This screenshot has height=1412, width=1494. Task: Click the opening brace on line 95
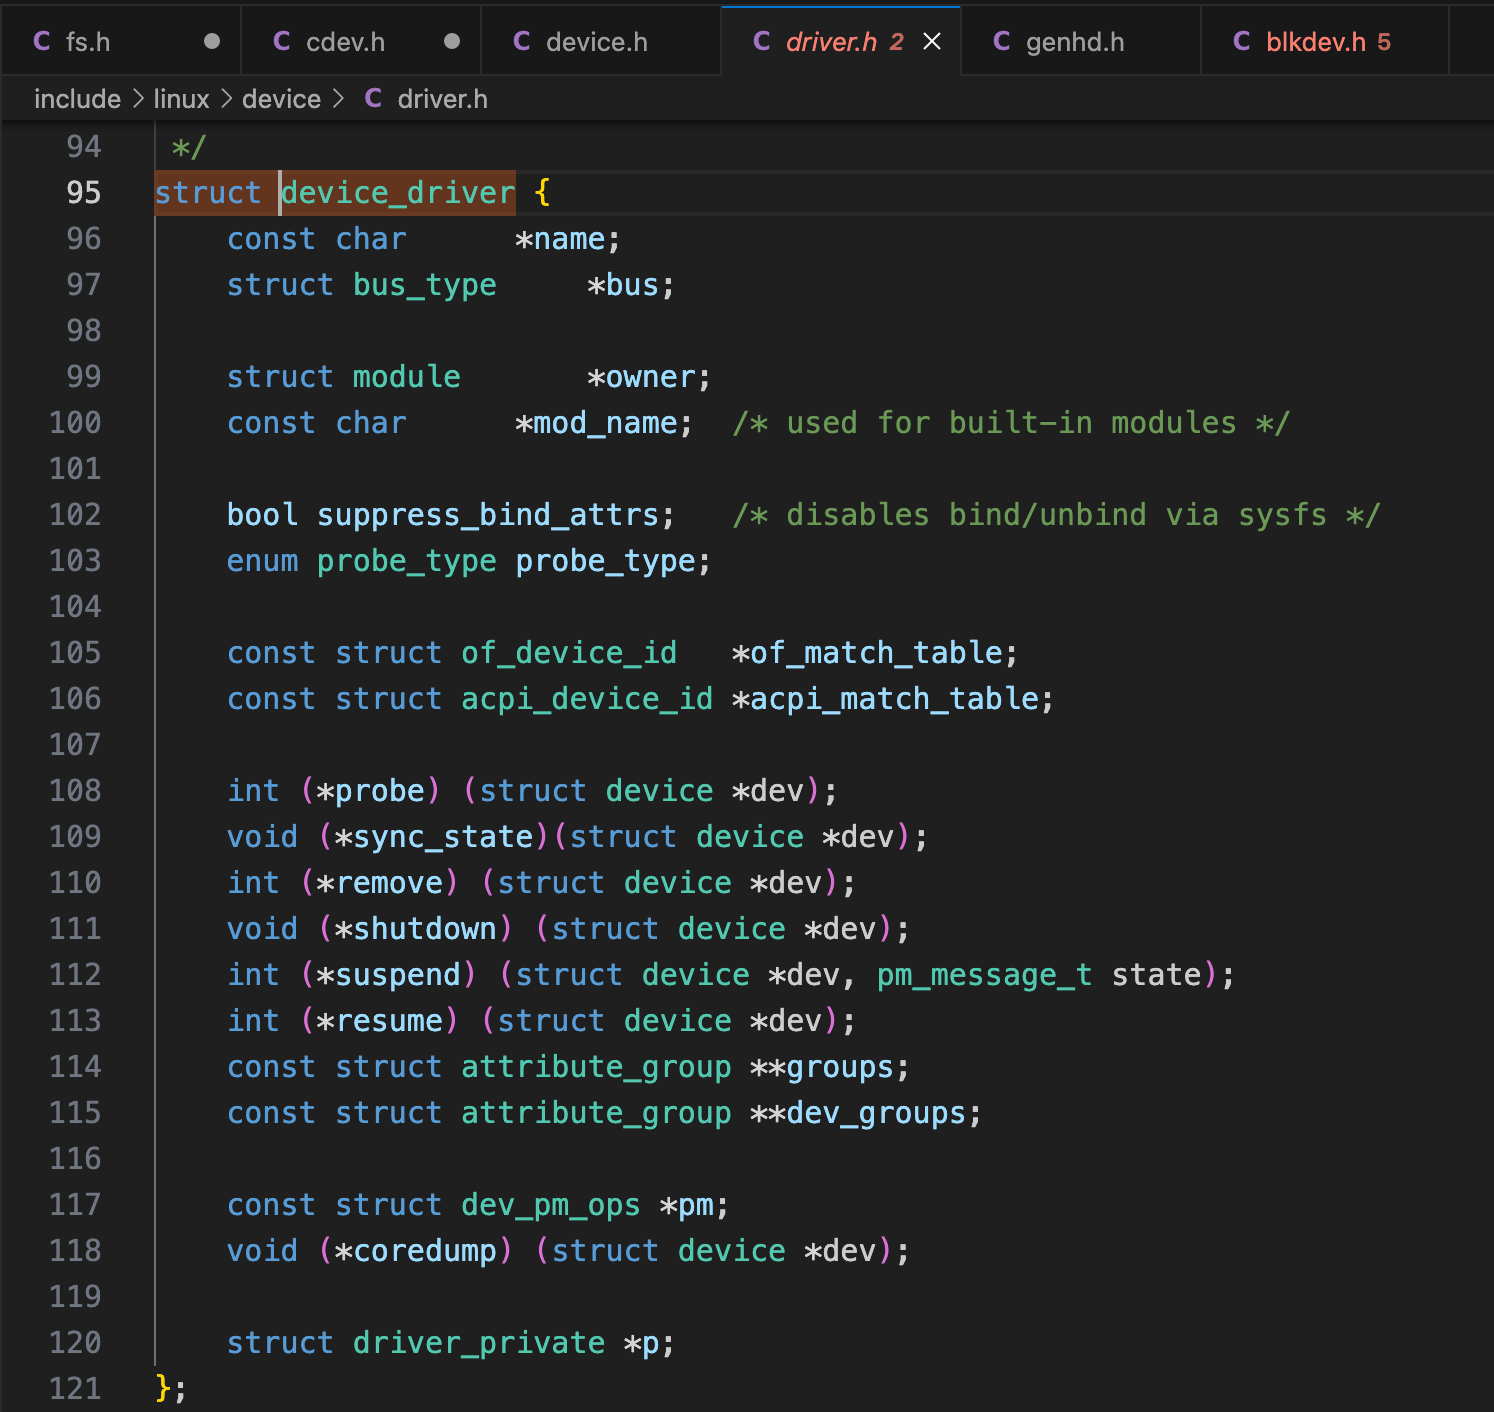pyautogui.click(x=542, y=192)
